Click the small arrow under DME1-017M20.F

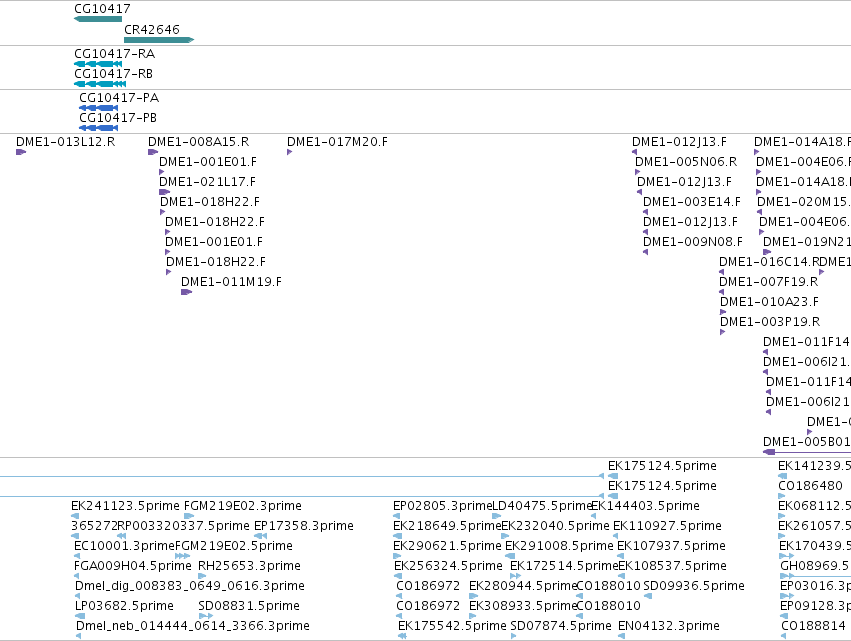[290, 152]
